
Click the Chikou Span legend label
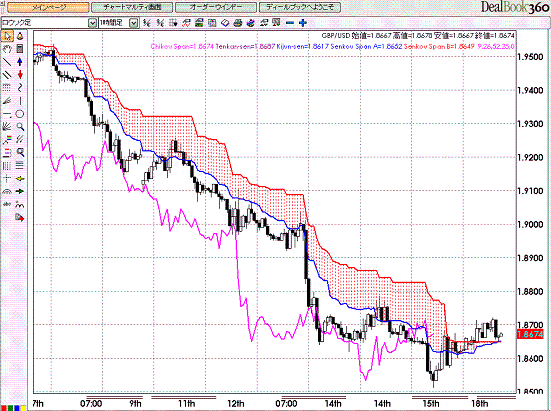click(182, 46)
